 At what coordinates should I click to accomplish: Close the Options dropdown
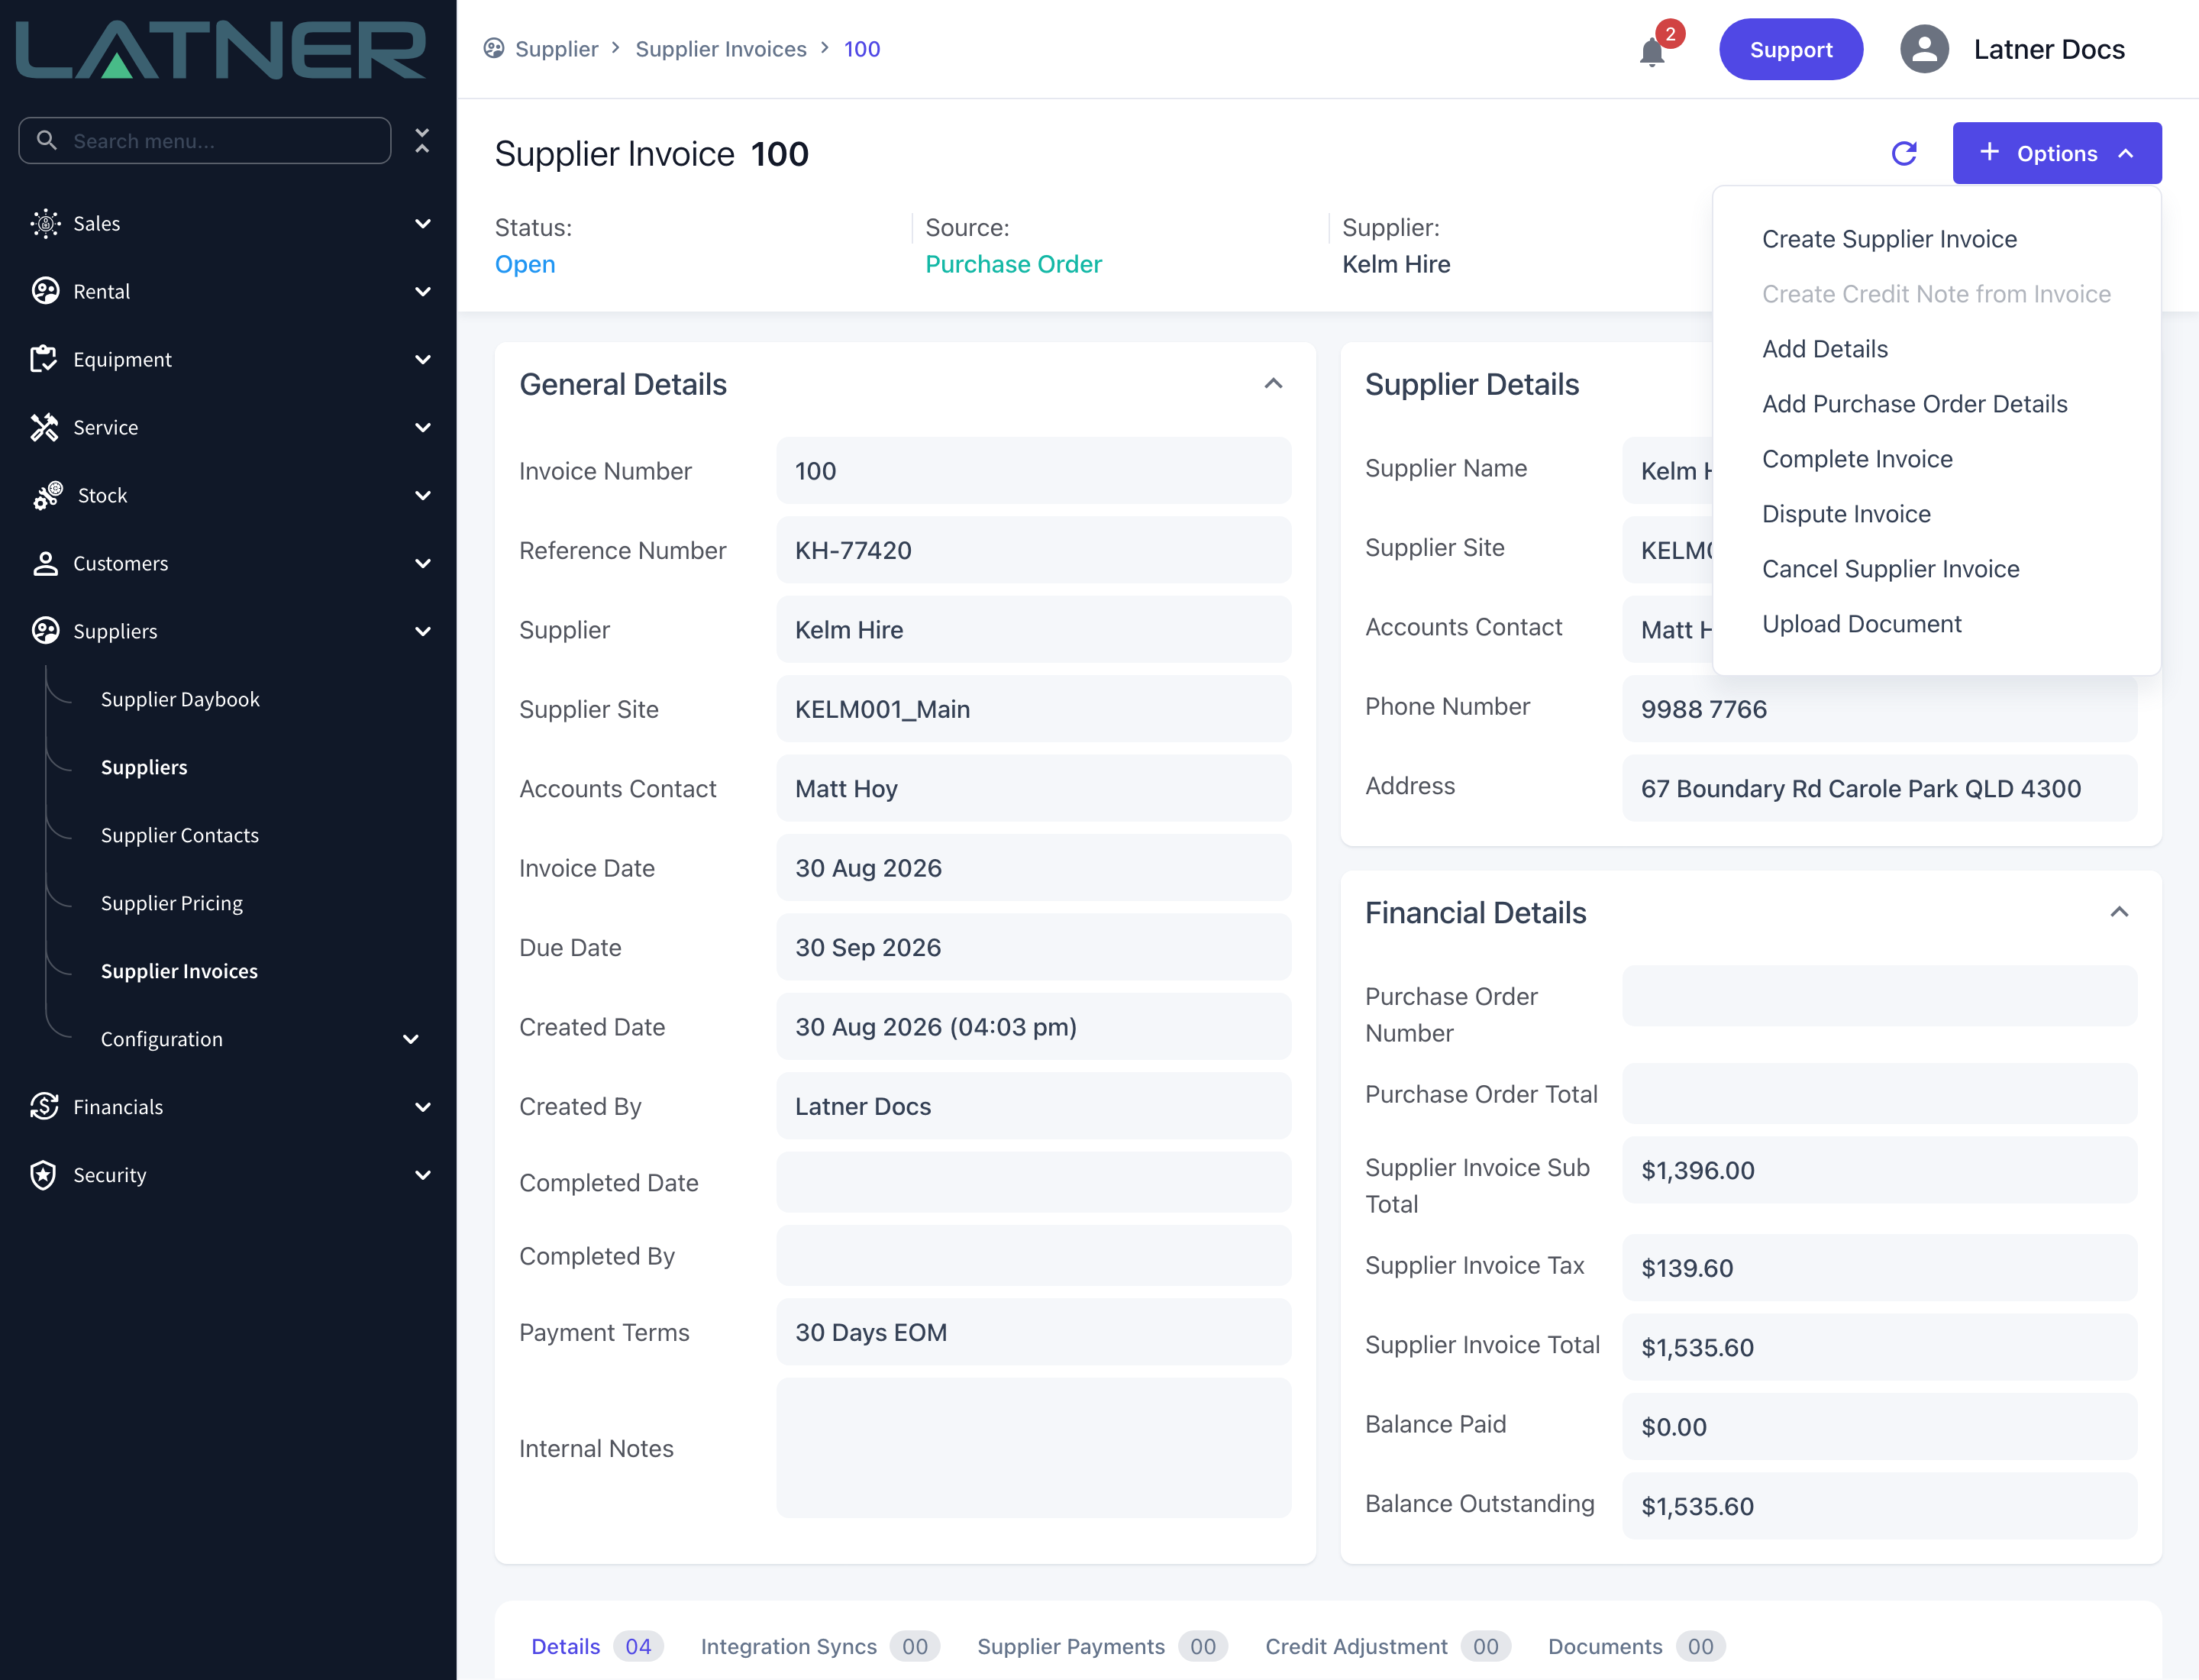[2056, 153]
